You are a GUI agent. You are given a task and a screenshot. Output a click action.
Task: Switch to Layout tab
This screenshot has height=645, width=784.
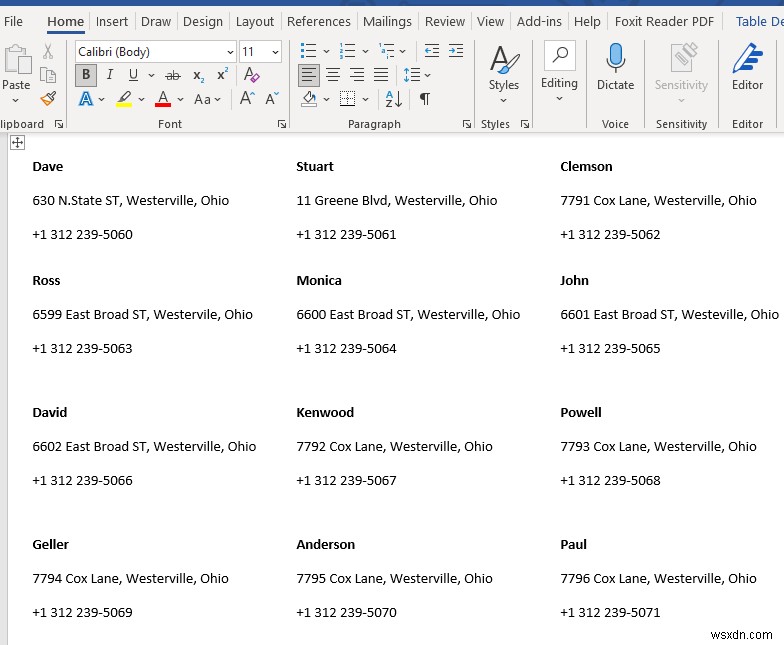point(254,22)
